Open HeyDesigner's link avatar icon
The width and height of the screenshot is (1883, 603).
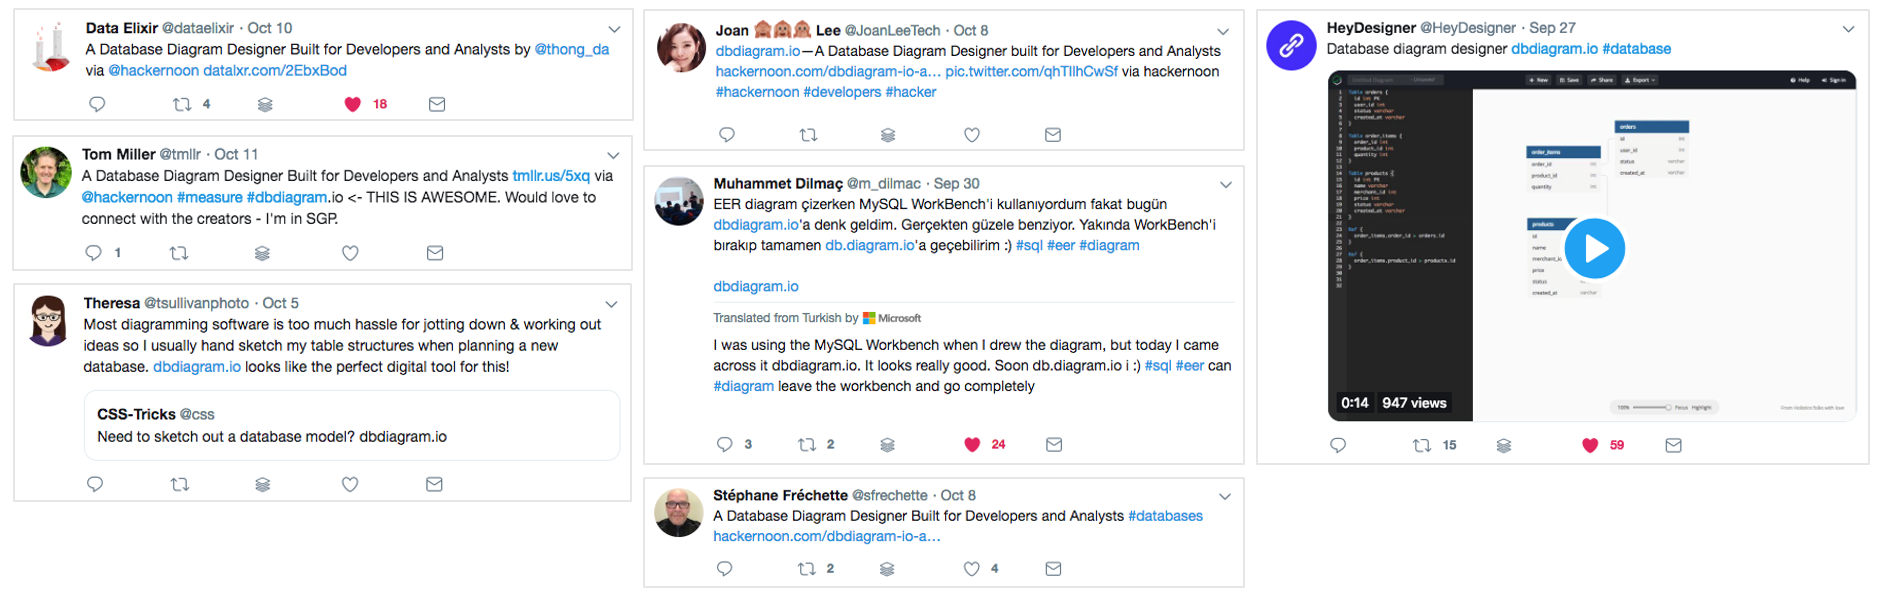(x=1291, y=45)
